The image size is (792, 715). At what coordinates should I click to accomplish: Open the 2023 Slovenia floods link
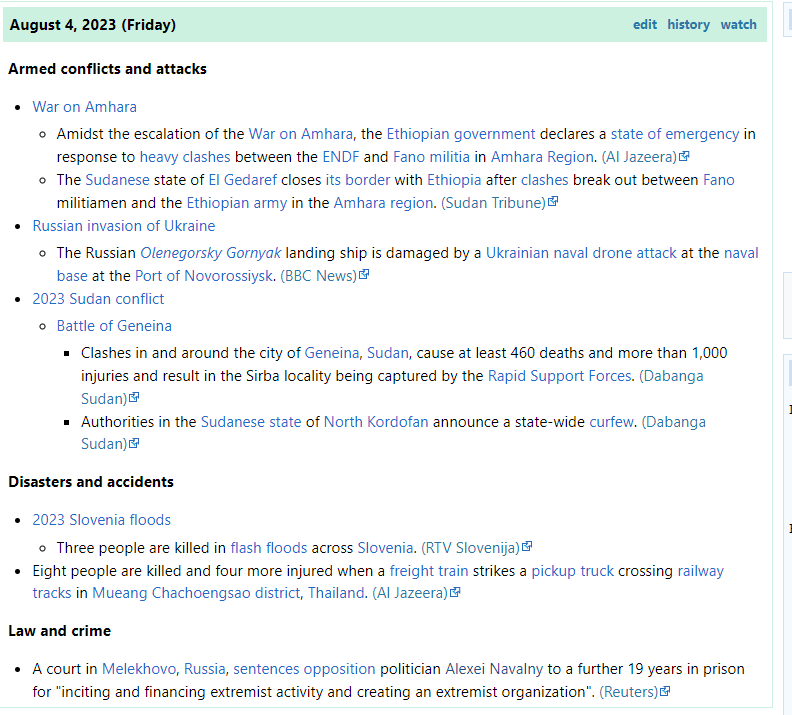click(x=101, y=520)
